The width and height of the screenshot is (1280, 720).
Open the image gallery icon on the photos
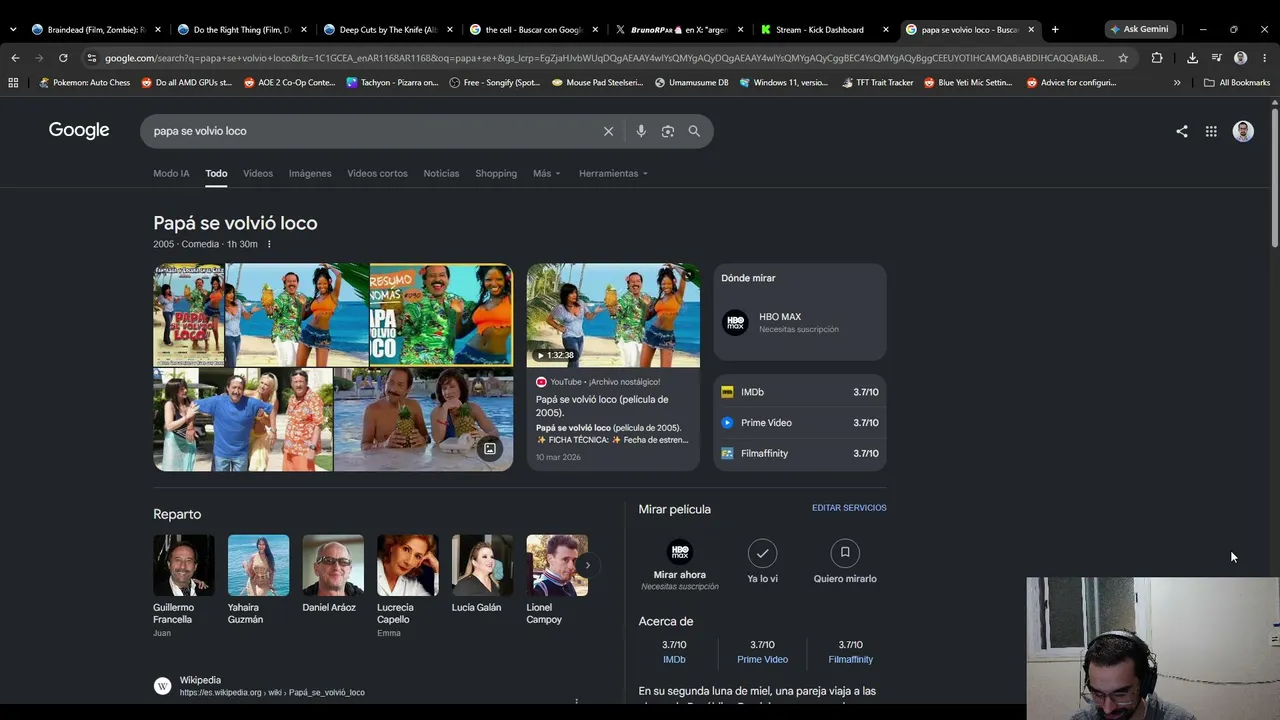(x=490, y=449)
